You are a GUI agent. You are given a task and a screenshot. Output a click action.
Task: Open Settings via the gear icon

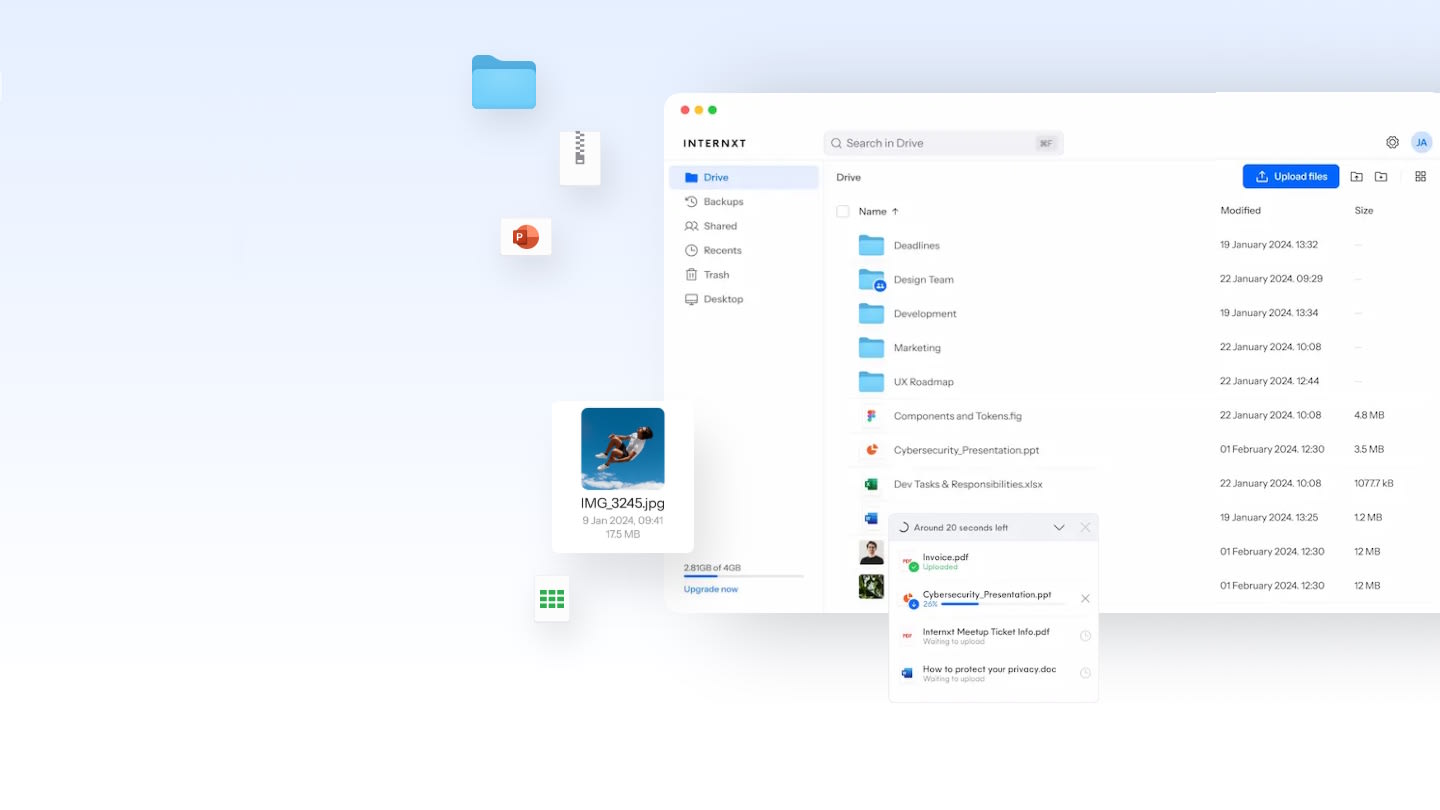click(x=1392, y=142)
